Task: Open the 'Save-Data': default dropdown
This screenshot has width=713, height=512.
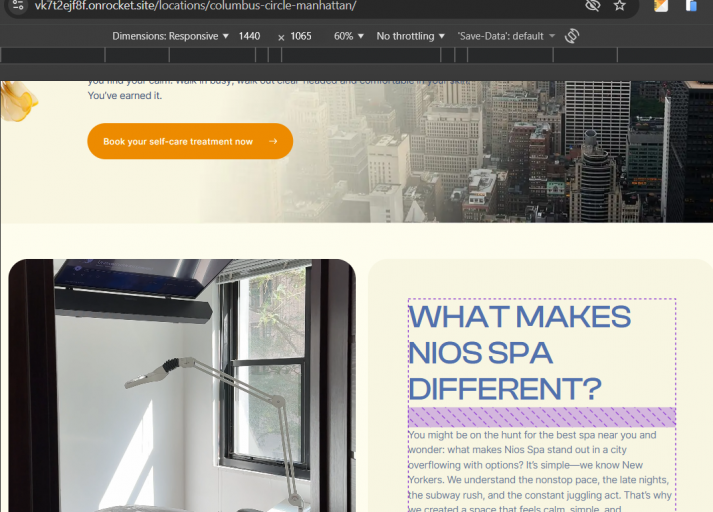Action: pos(506,36)
